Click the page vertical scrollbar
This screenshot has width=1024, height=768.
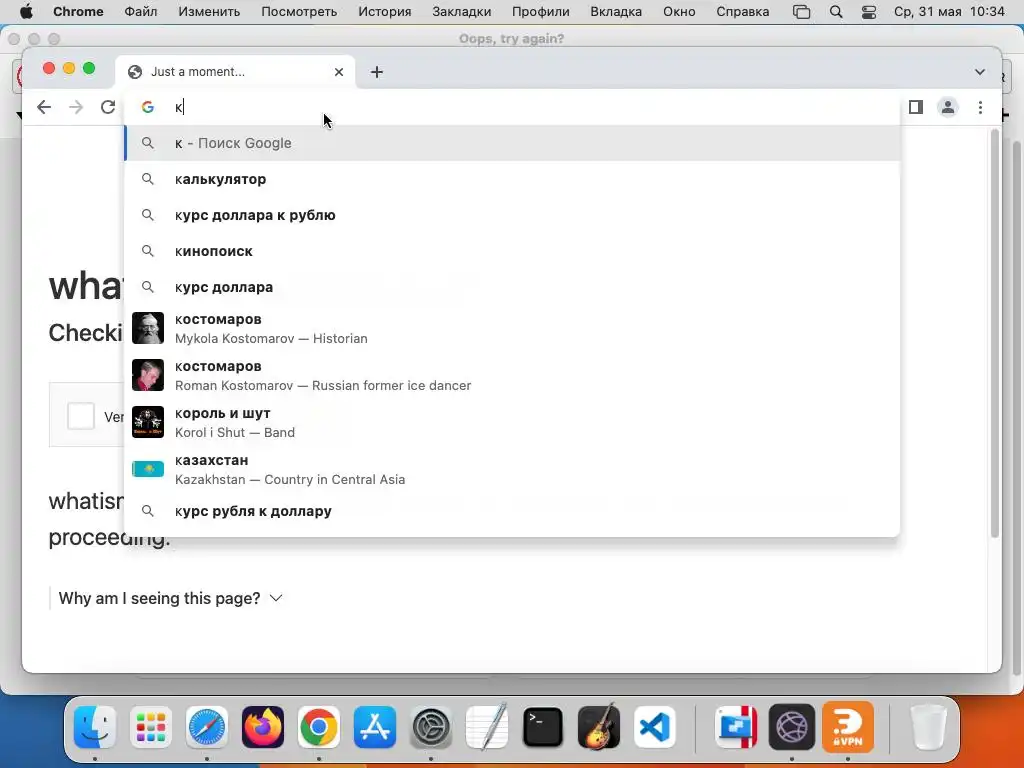click(995, 333)
